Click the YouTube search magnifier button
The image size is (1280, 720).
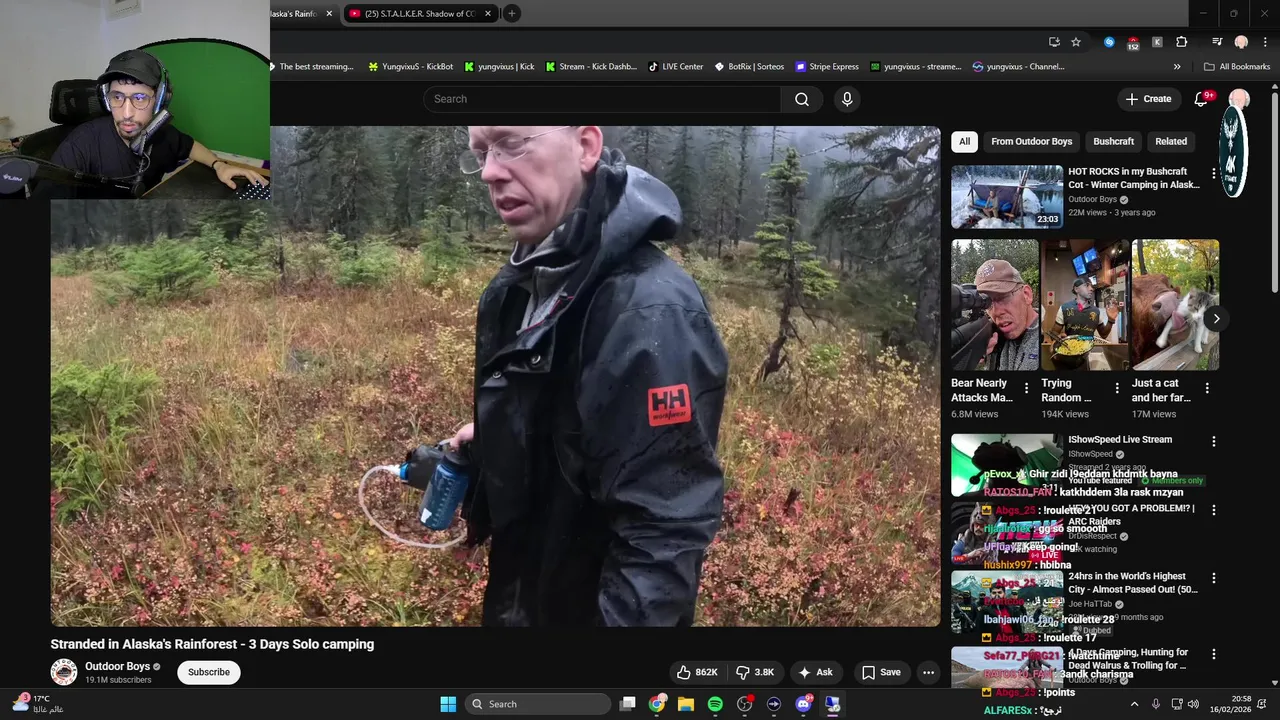[802, 99]
